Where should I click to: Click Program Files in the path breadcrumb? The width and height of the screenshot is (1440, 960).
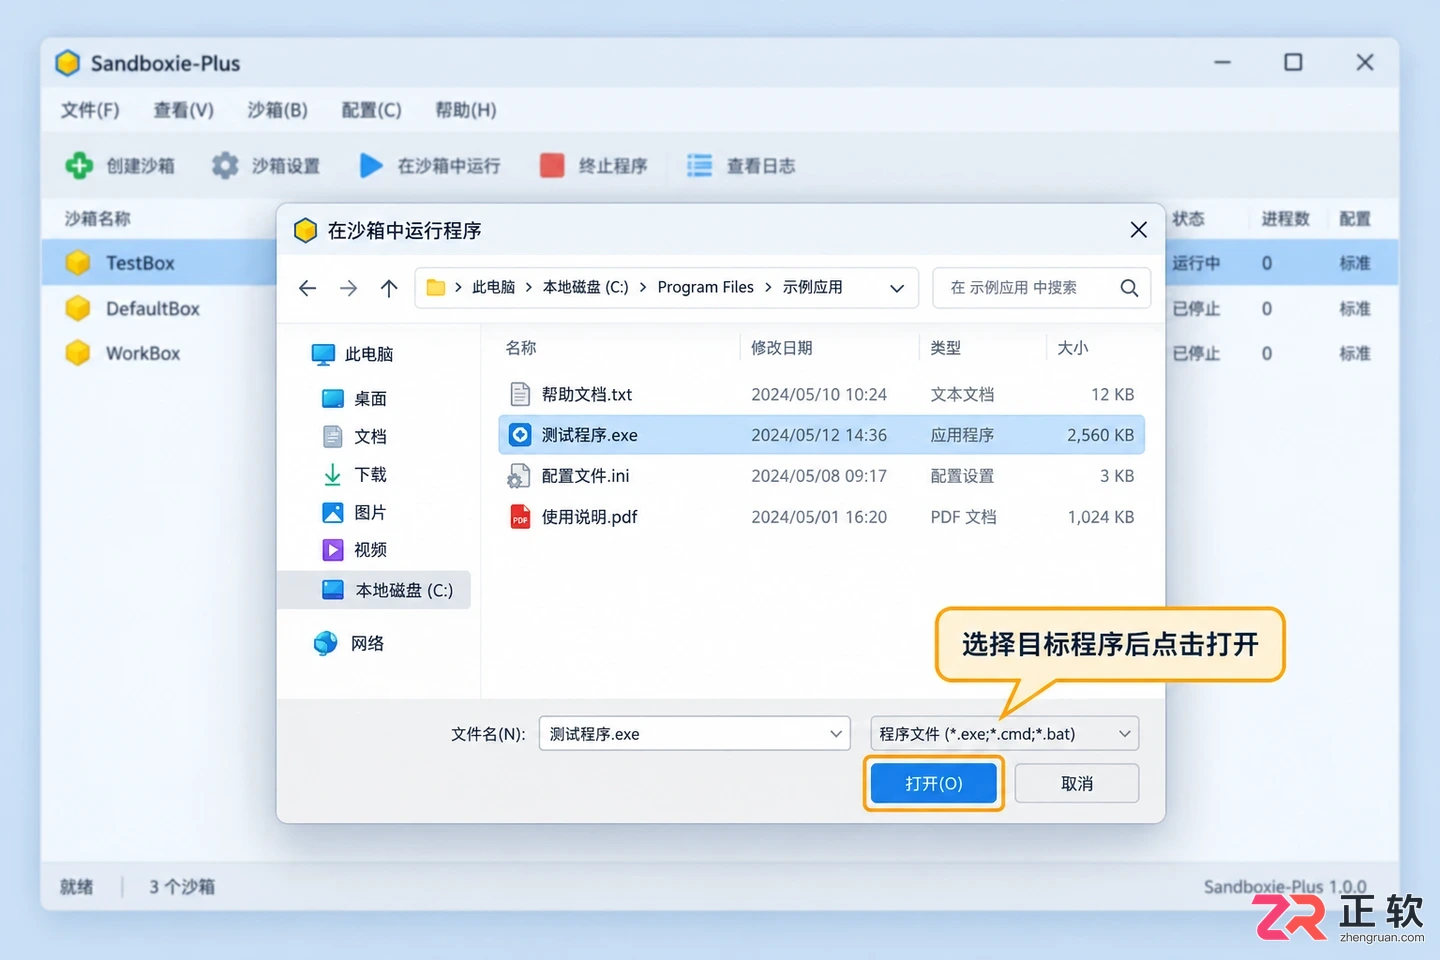tap(705, 287)
